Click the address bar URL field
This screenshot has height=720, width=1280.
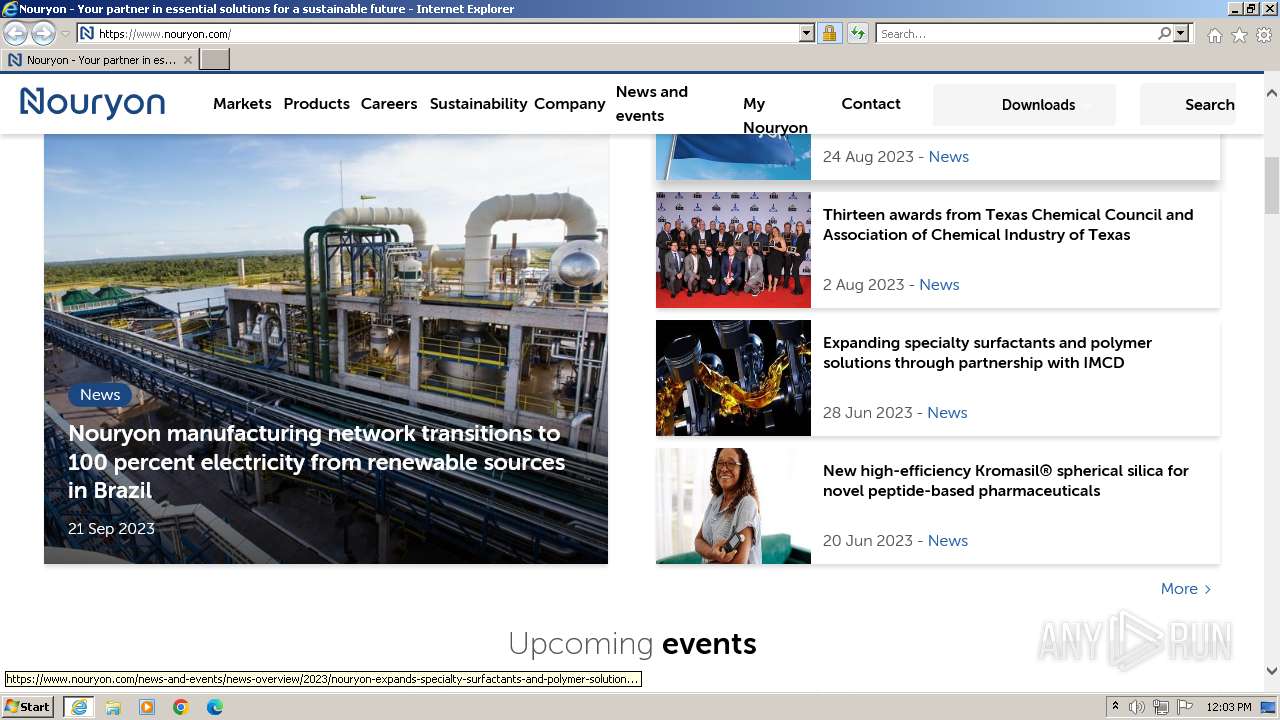(445, 33)
